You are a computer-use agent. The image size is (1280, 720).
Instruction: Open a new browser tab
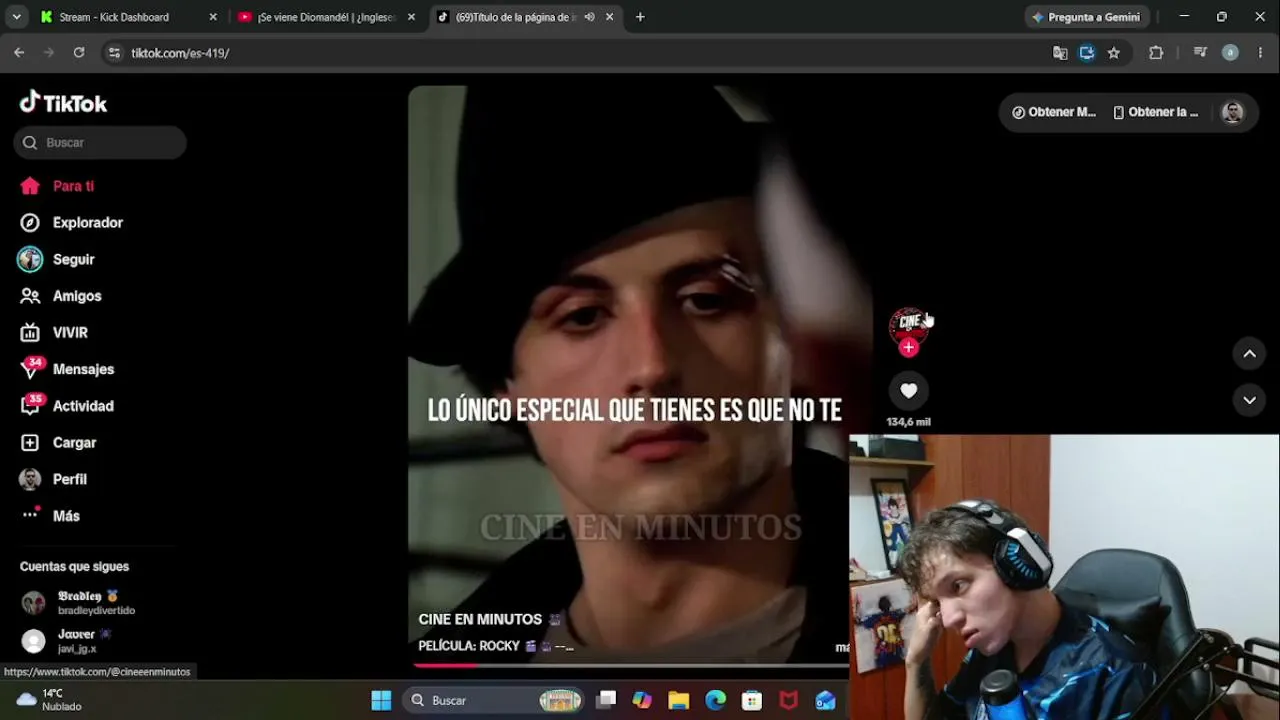click(640, 17)
